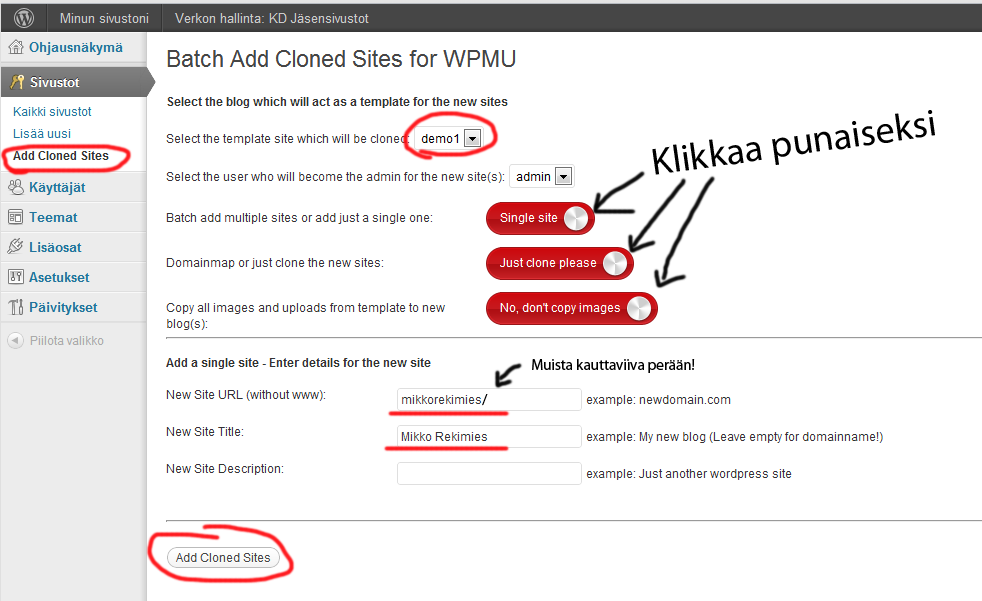Screen dimensions: 982x601
Task: Open the demo1 template site dropdown
Action: point(448,138)
